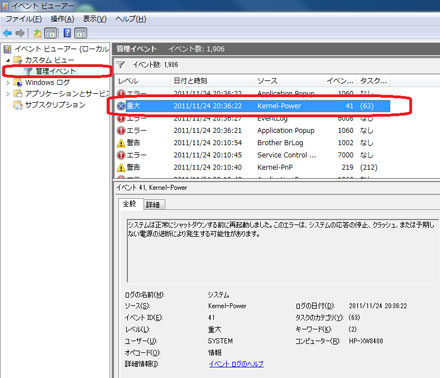Select the Kernel-PnP event 219 row
440x378 pixels.
[253, 167]
